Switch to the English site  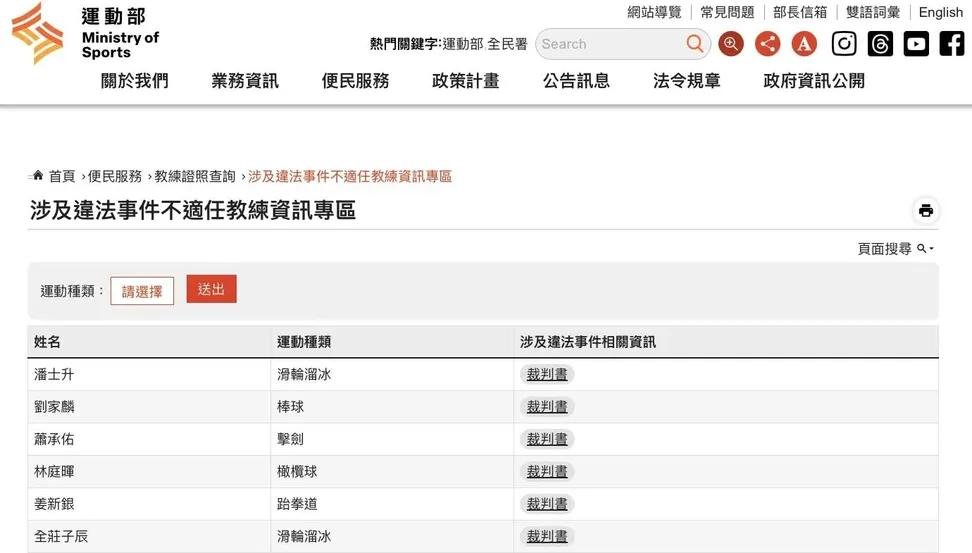940,12
